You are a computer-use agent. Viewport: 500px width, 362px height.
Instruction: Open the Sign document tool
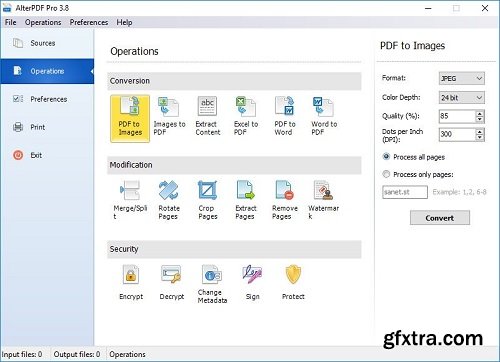pos(252,283)
